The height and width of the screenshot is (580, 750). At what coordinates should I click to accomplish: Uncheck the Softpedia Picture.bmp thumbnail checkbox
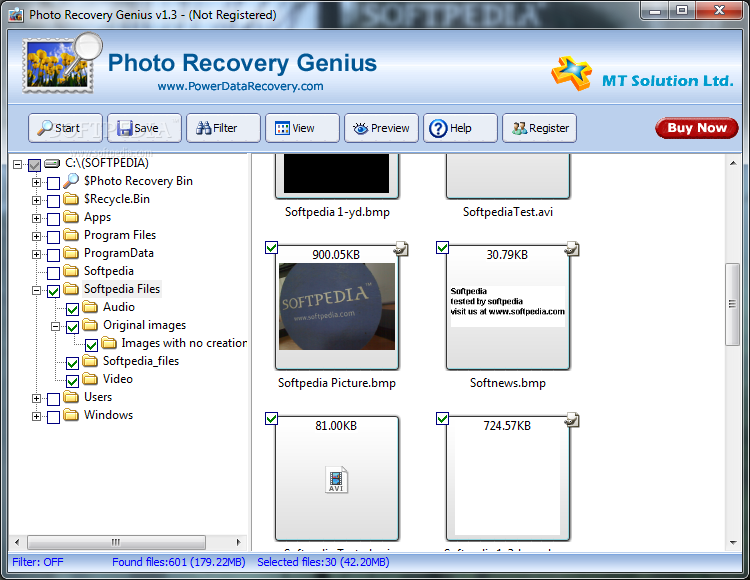pos(271,248)
